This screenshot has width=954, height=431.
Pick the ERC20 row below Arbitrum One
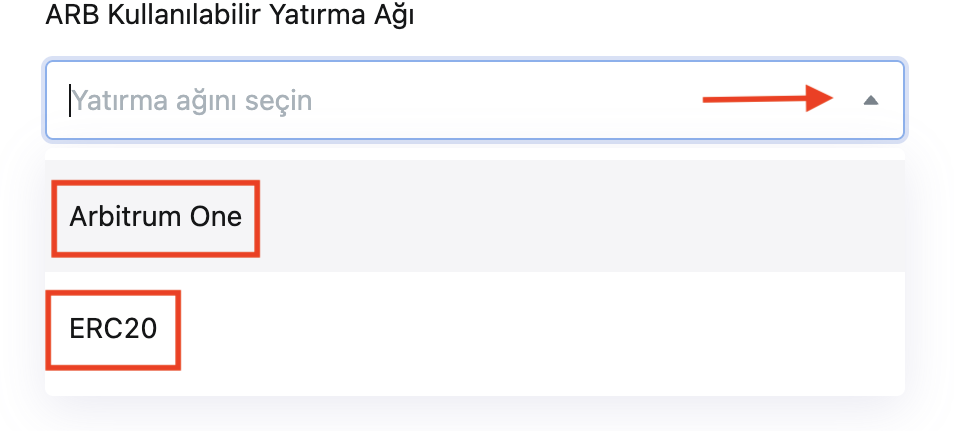point(475,328)
